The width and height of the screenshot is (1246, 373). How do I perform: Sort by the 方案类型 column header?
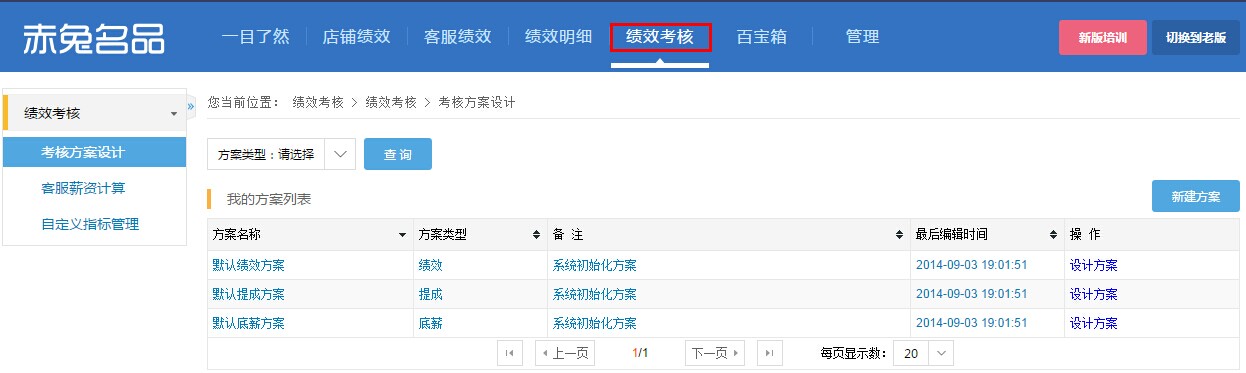(x=480, y=235)
